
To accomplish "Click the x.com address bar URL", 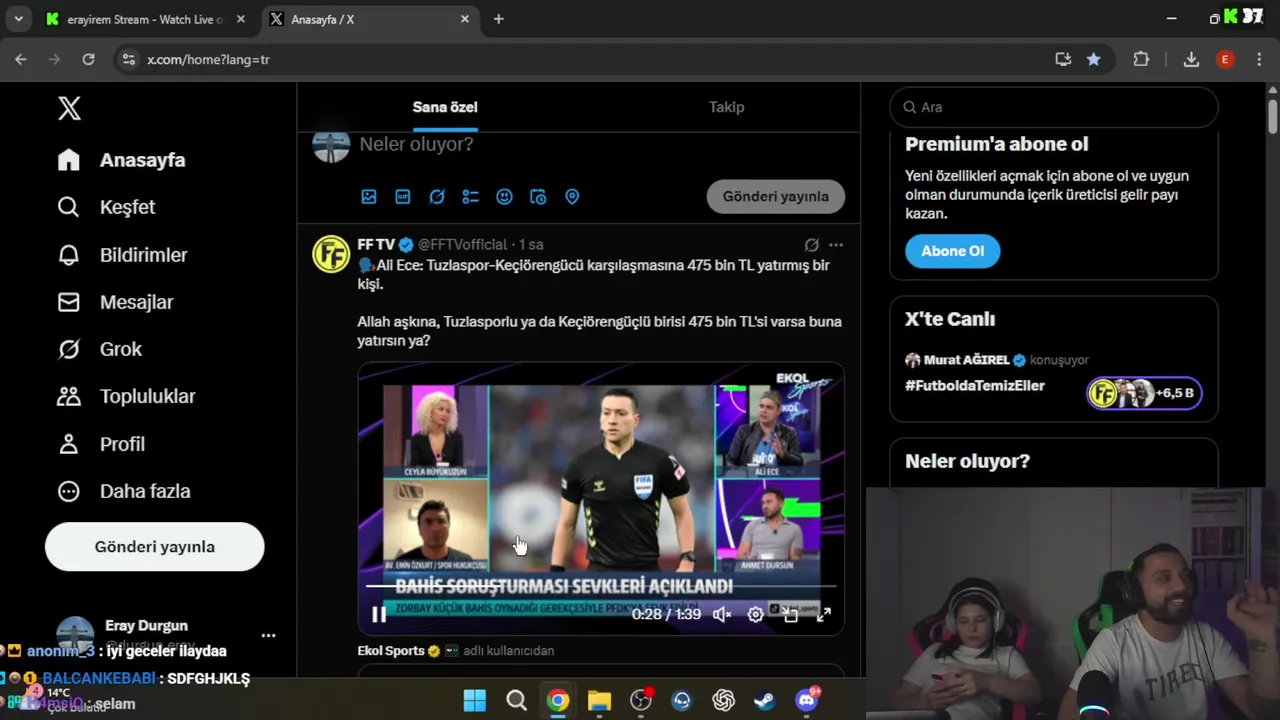I will click(208, 60).
